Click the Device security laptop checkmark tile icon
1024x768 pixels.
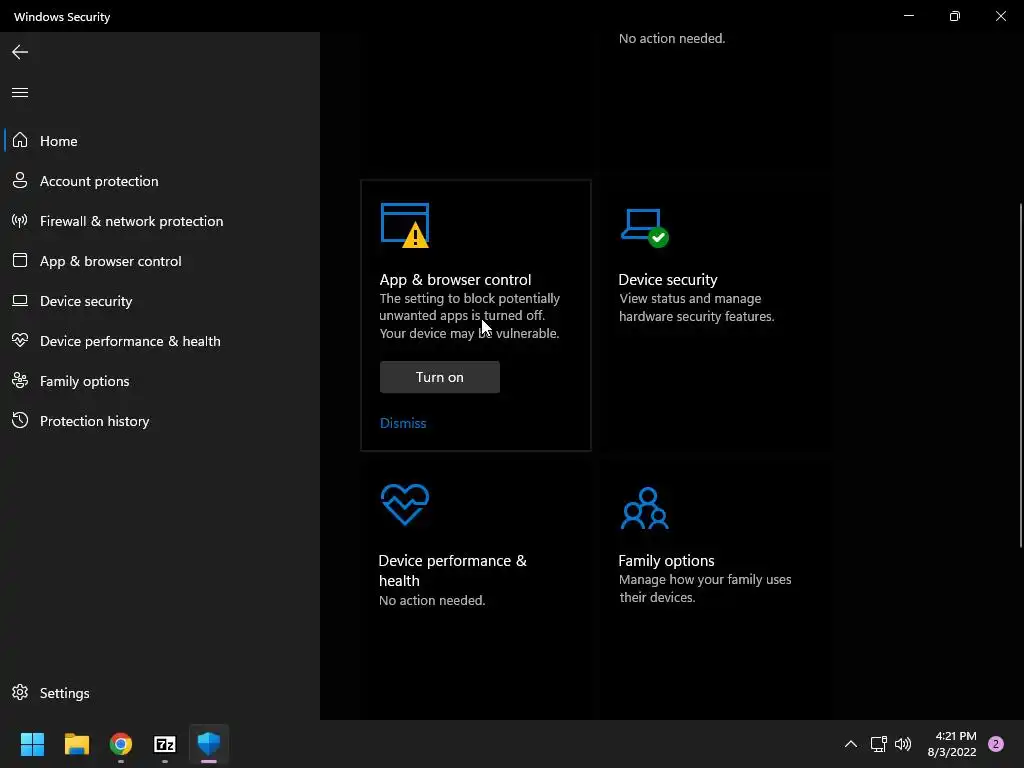[645, 228]
